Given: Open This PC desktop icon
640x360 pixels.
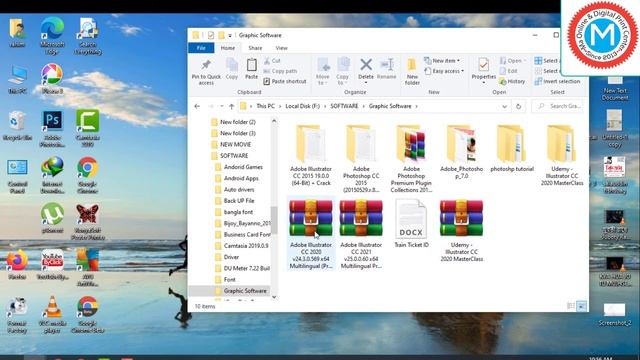Looking at the screenshot, I should click(17, 79).
